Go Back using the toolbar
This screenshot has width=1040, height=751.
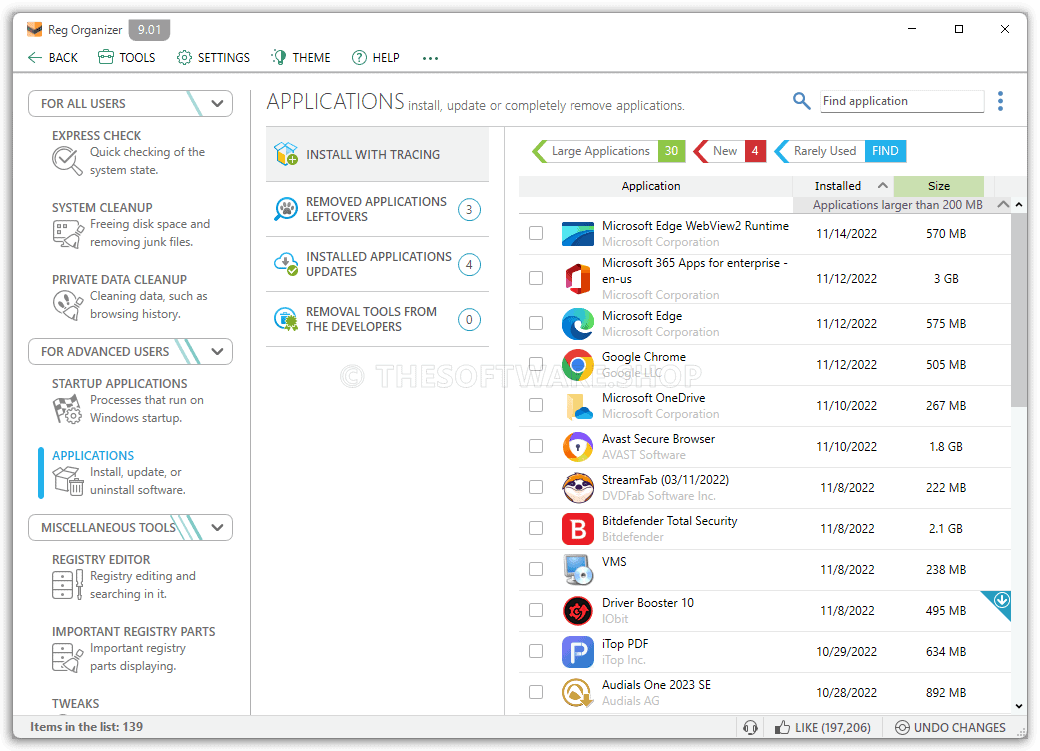52,58
